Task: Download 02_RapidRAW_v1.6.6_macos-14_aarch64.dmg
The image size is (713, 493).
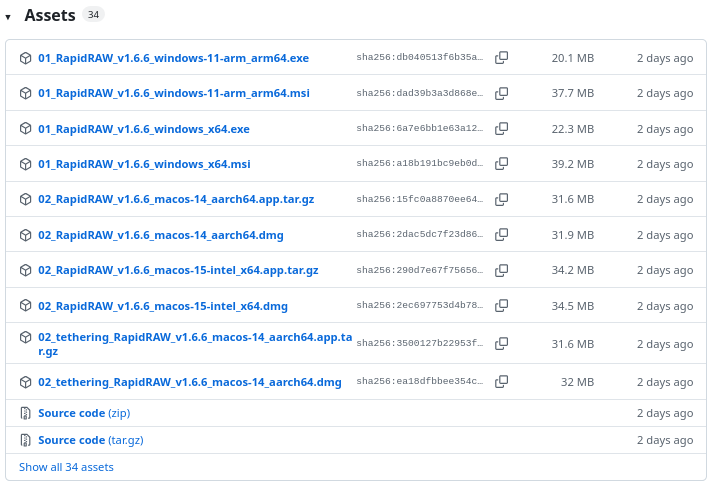Action: pos(161,235)
